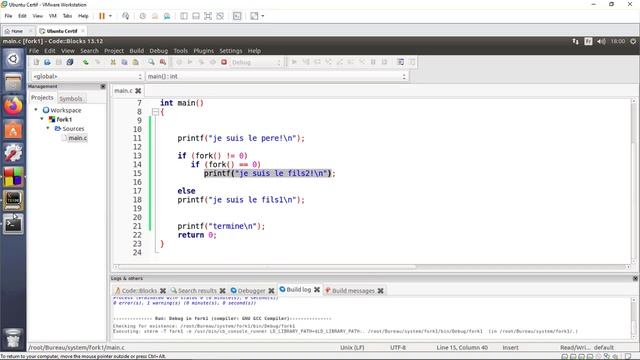Collapse the Sources folder node

pyautogui.click(x=48, y=128)
